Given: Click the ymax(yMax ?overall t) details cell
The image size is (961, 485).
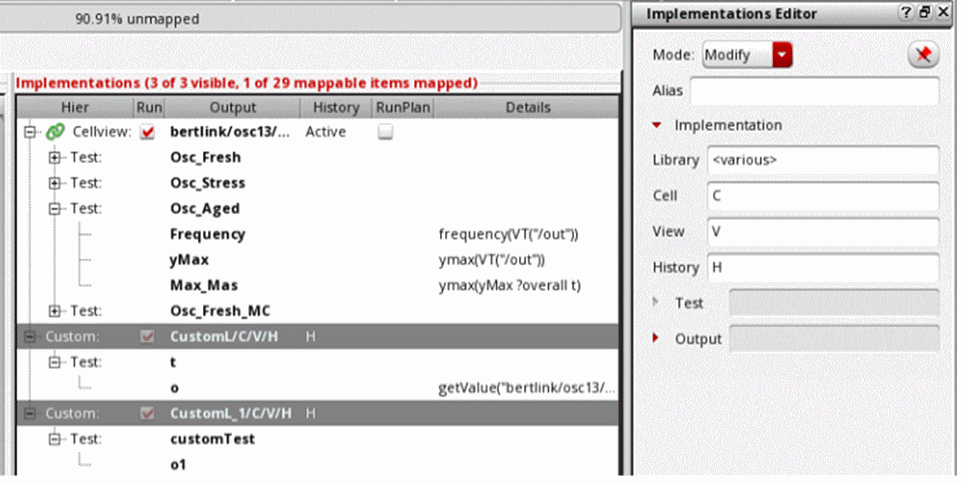Looking at the screenshot, I should click(x=509, y=286).
